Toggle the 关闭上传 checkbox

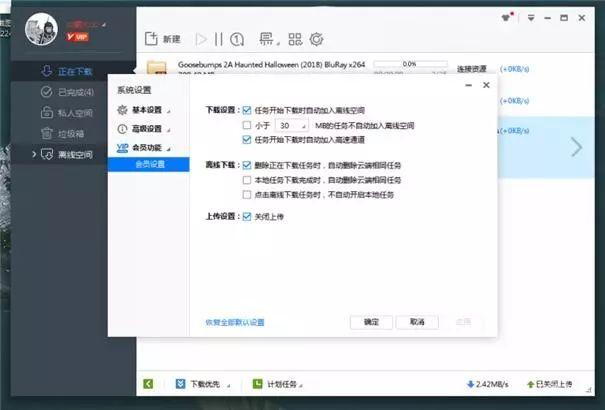pos(247,217)
